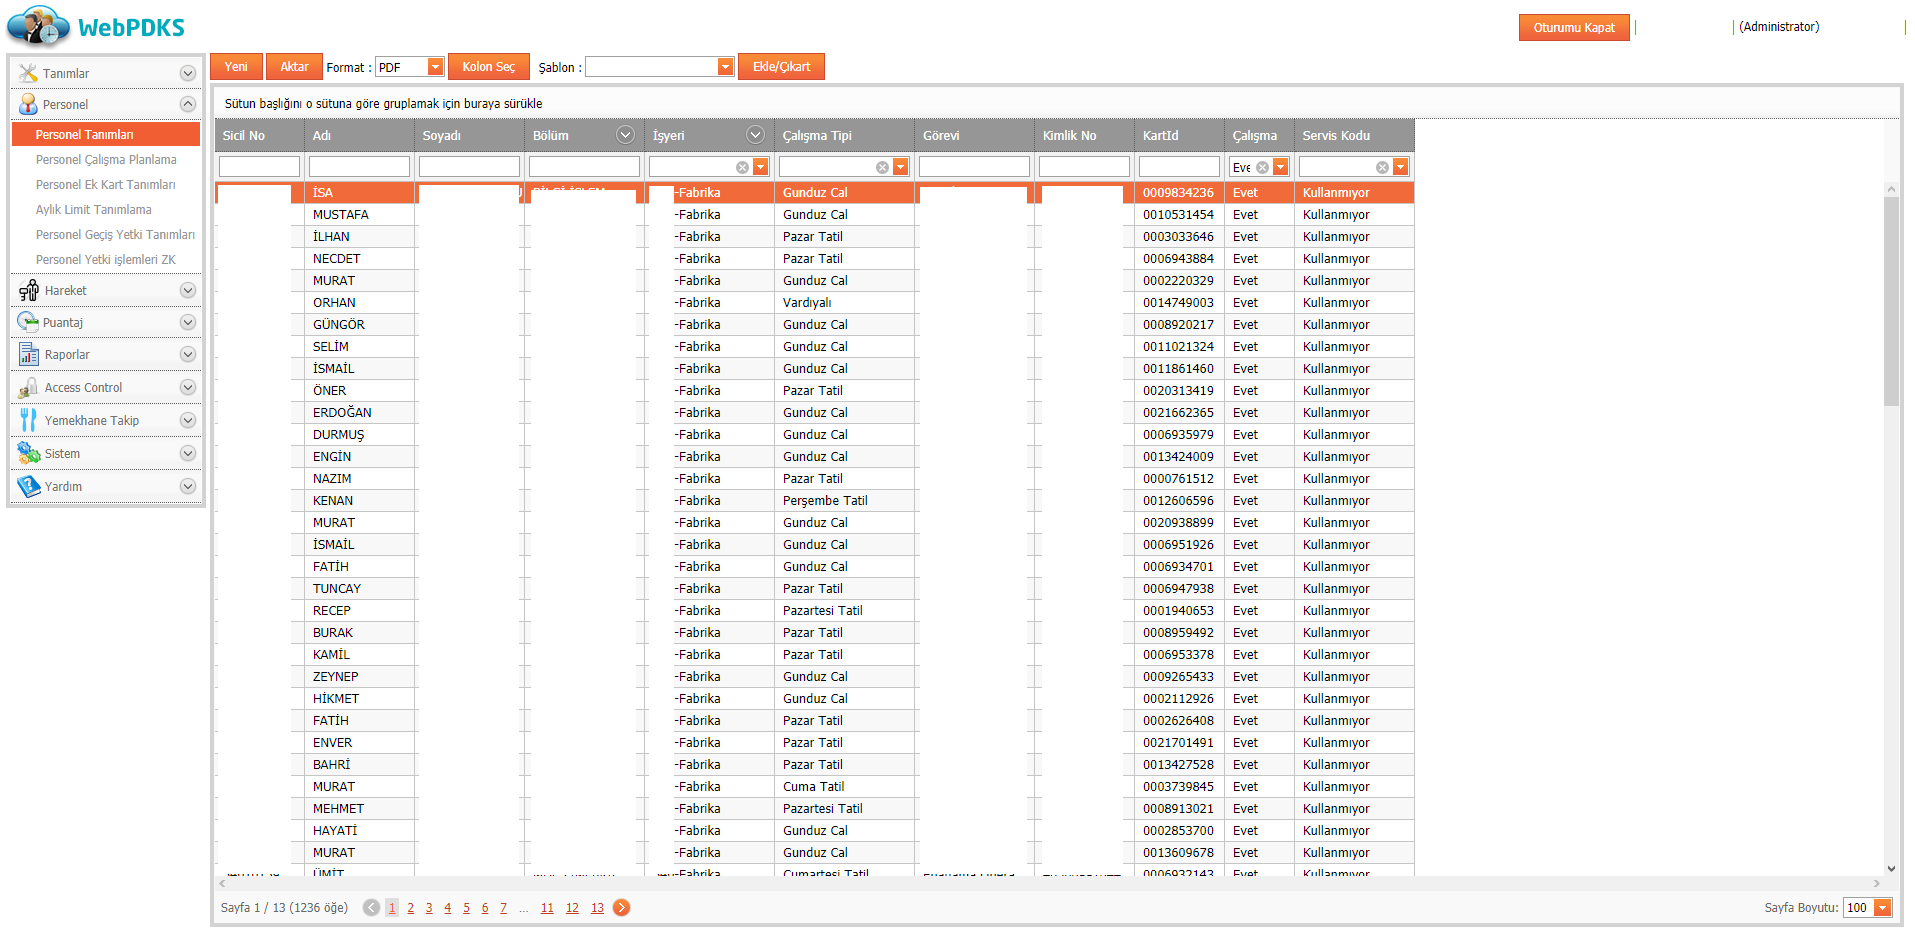This screenshot has height=930, width=1915.
Task: Click the vertical scrollbar of the grid
Action: tap(1890, 300)
